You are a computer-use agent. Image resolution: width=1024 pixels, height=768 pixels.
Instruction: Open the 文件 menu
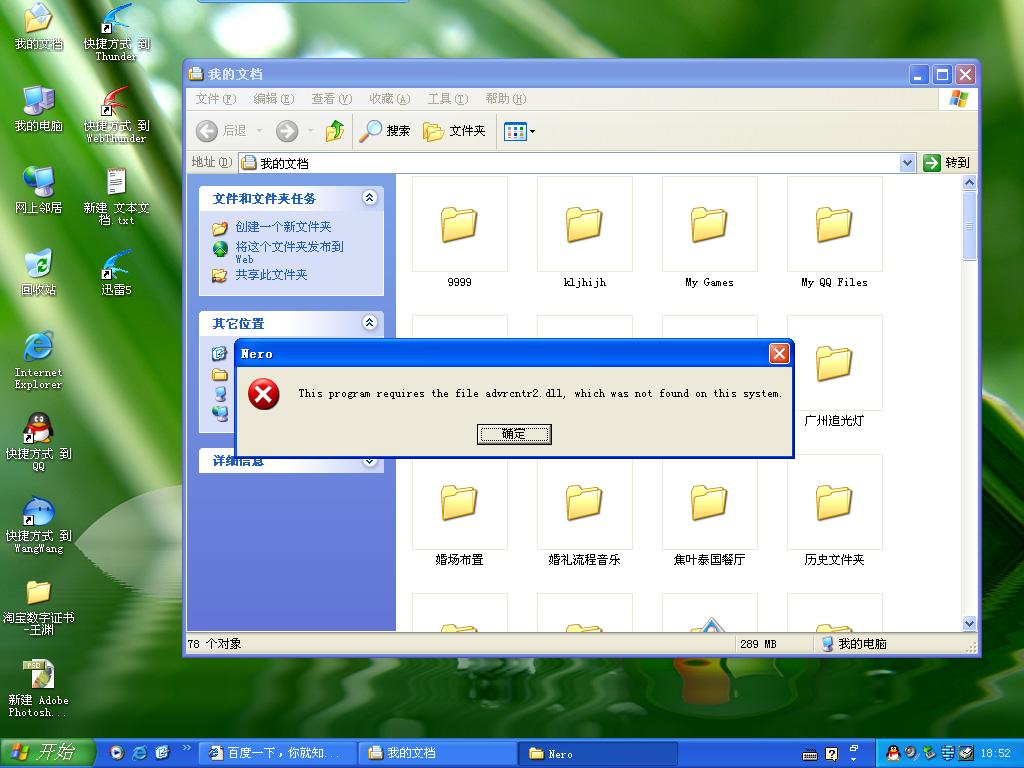[216, 99]
